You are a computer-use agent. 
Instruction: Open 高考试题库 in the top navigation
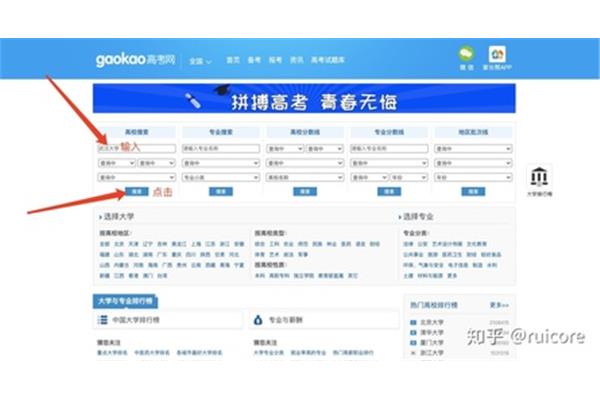pyautogui.click(x=328, y=60)
